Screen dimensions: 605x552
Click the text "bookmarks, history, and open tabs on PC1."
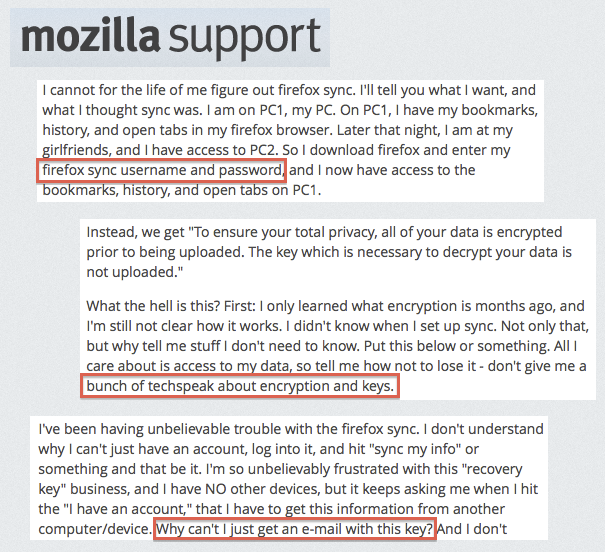(182, 190)
